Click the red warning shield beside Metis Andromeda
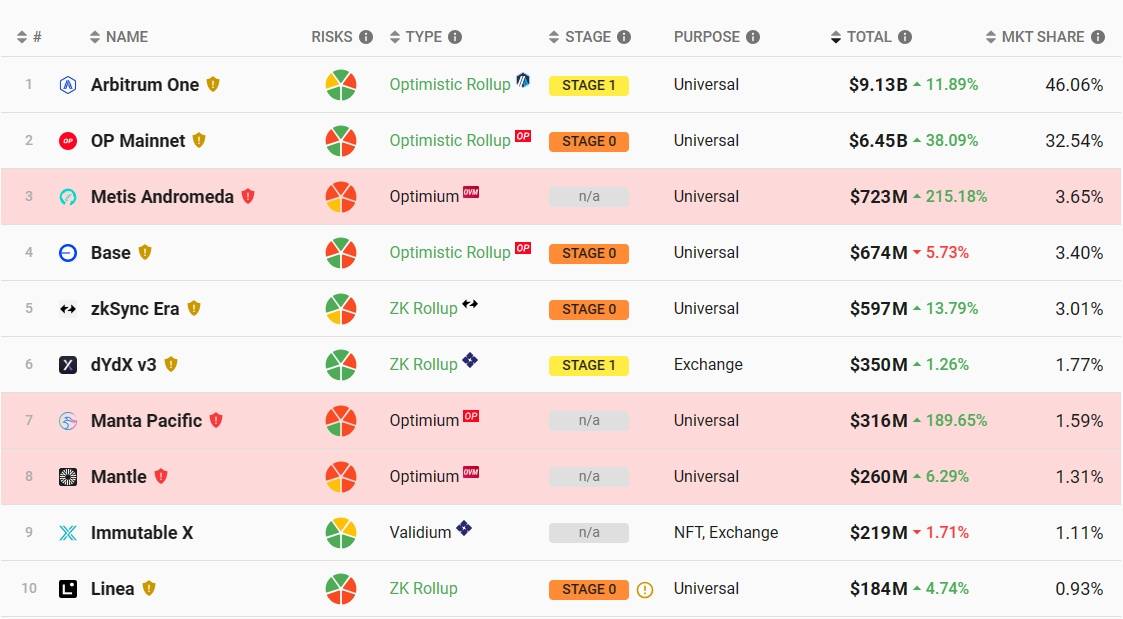The image size is (1123, 619). pos(248,196)
